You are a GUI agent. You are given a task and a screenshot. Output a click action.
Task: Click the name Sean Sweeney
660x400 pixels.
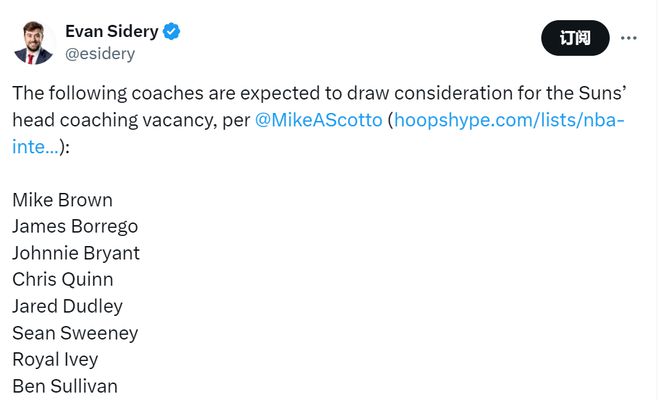pos(75,333)
